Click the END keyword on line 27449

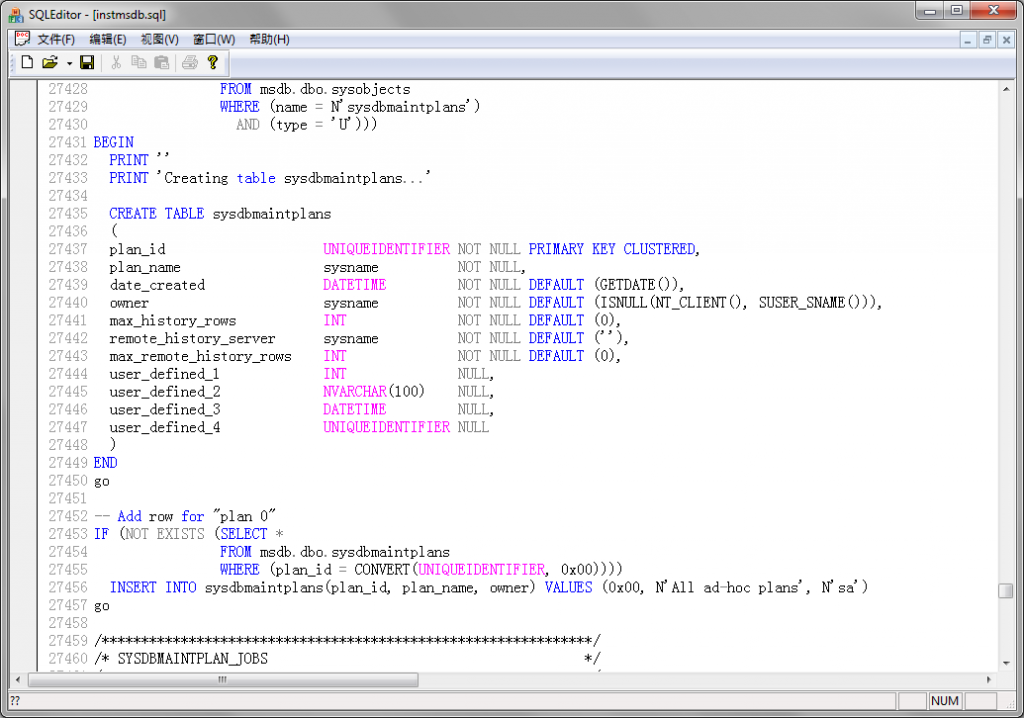(105, 463)
